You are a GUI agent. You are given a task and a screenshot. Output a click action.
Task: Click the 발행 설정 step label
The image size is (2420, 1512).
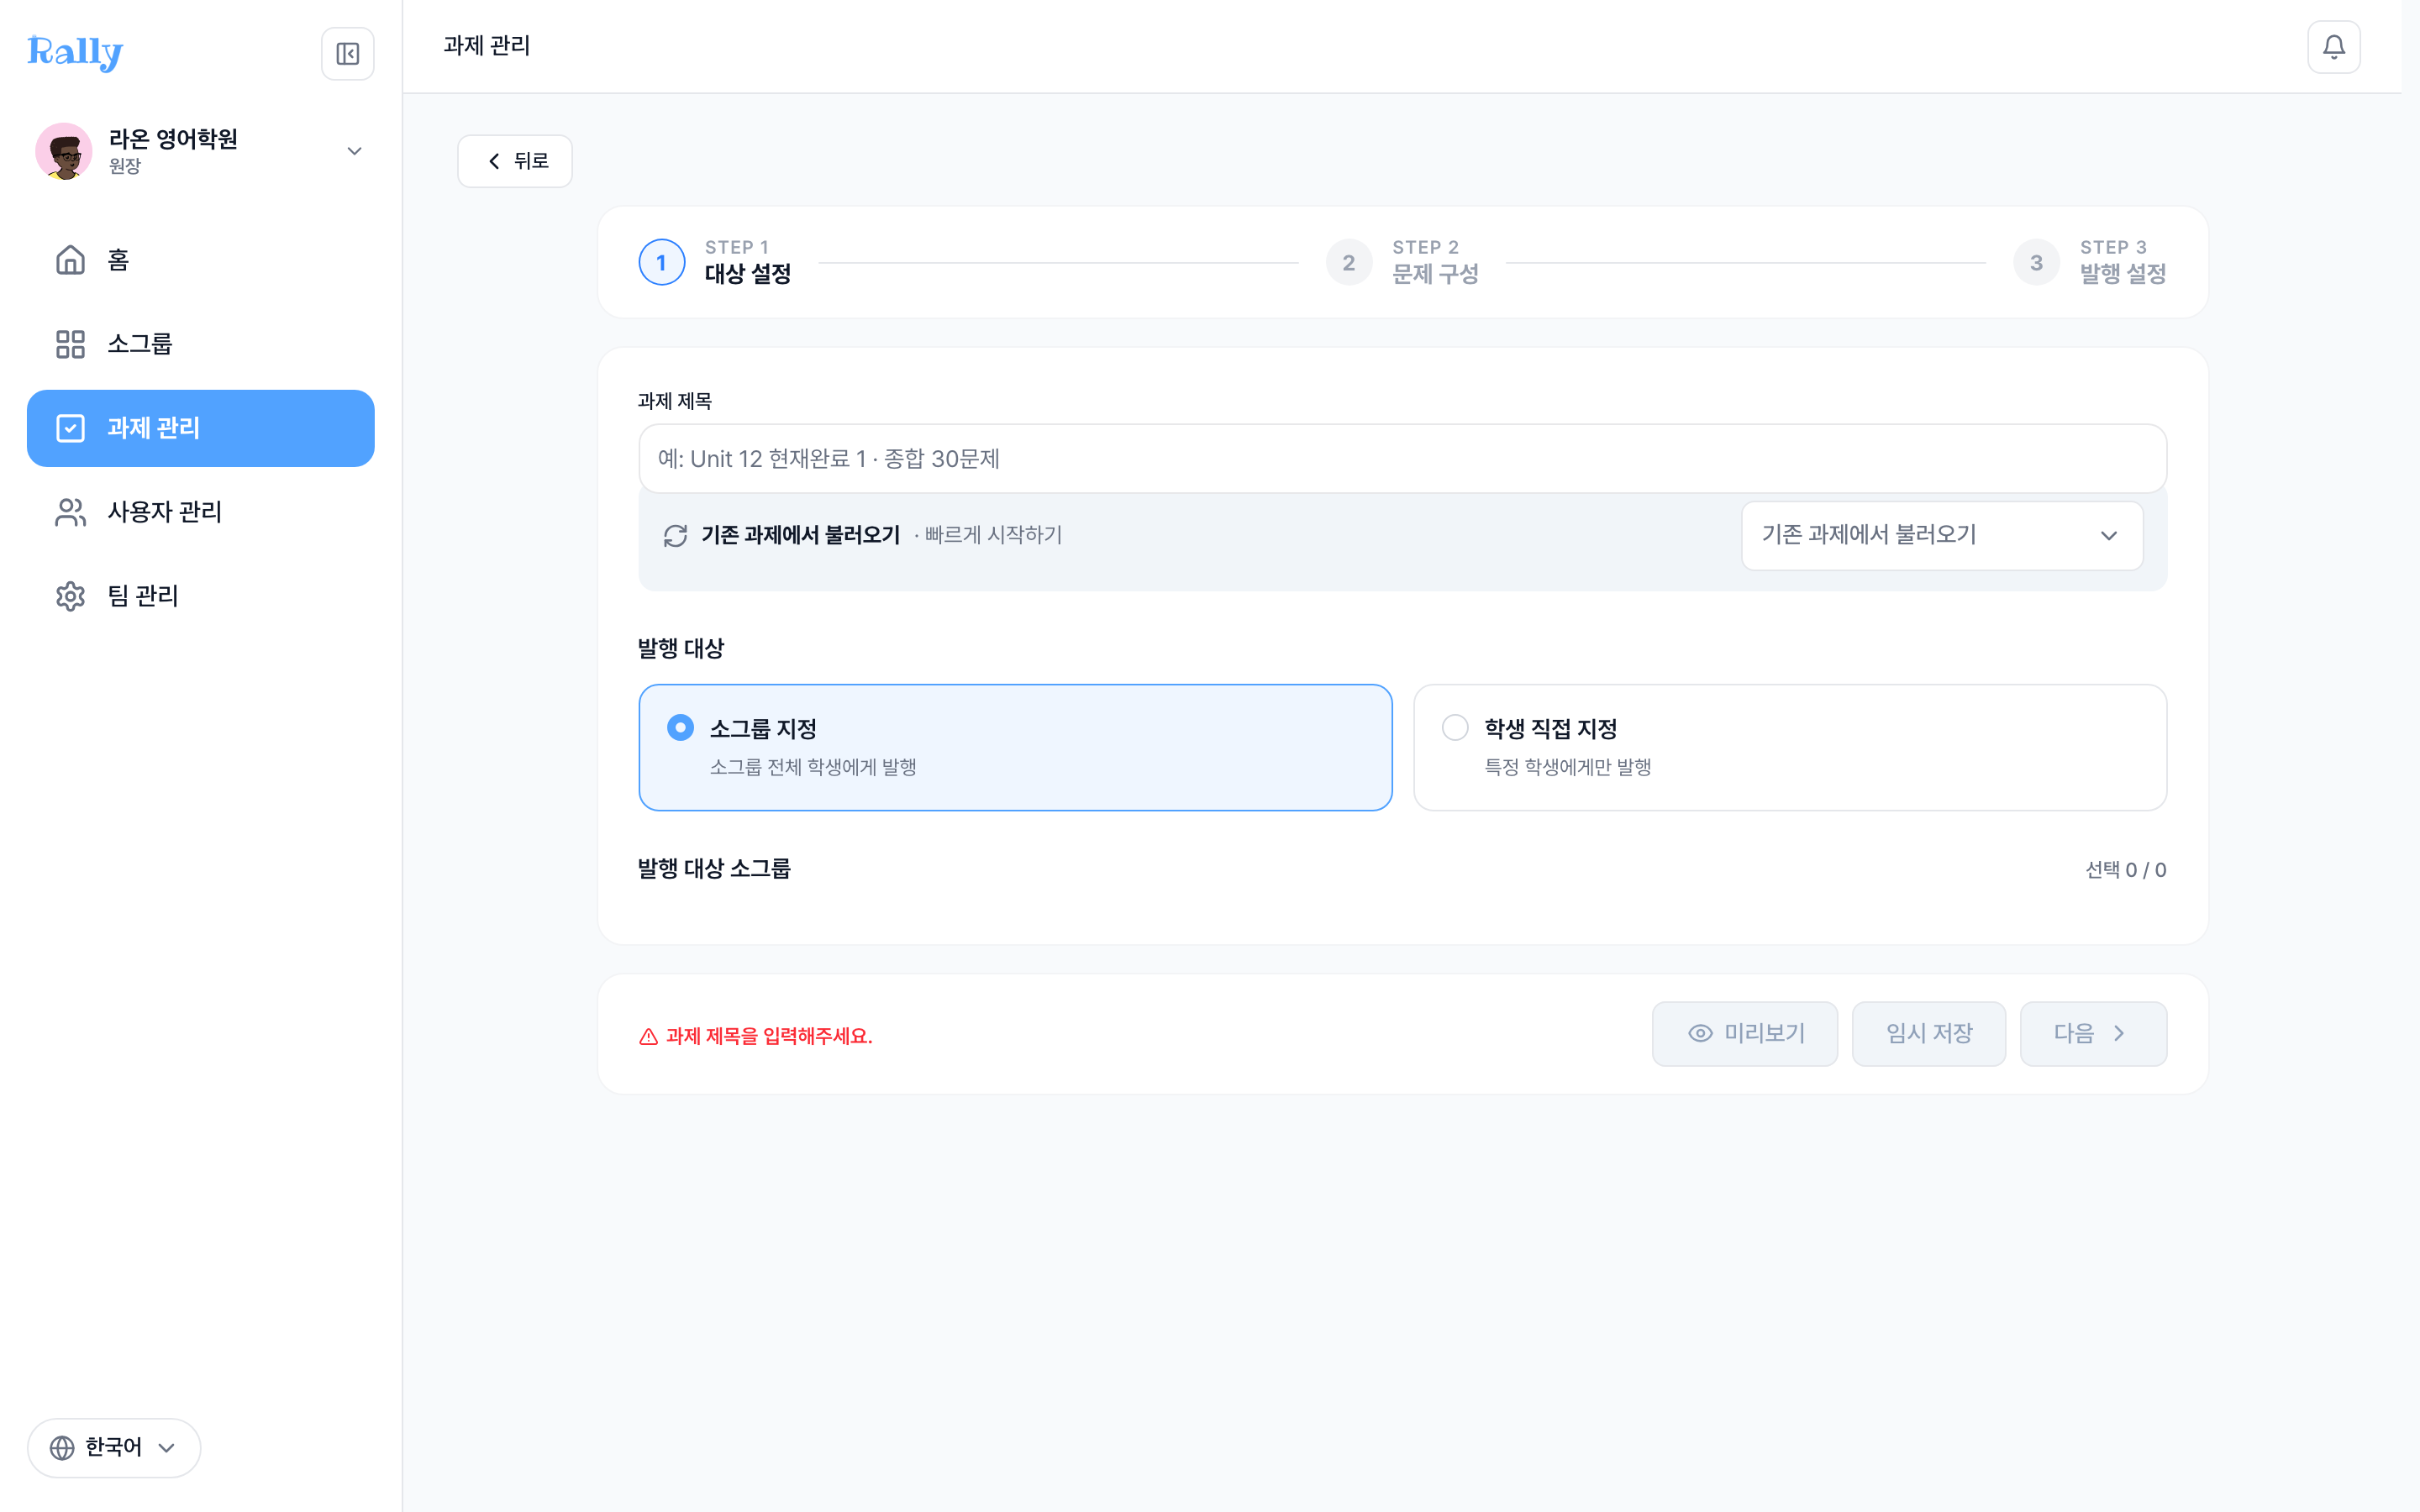(x=2123, y=274)
